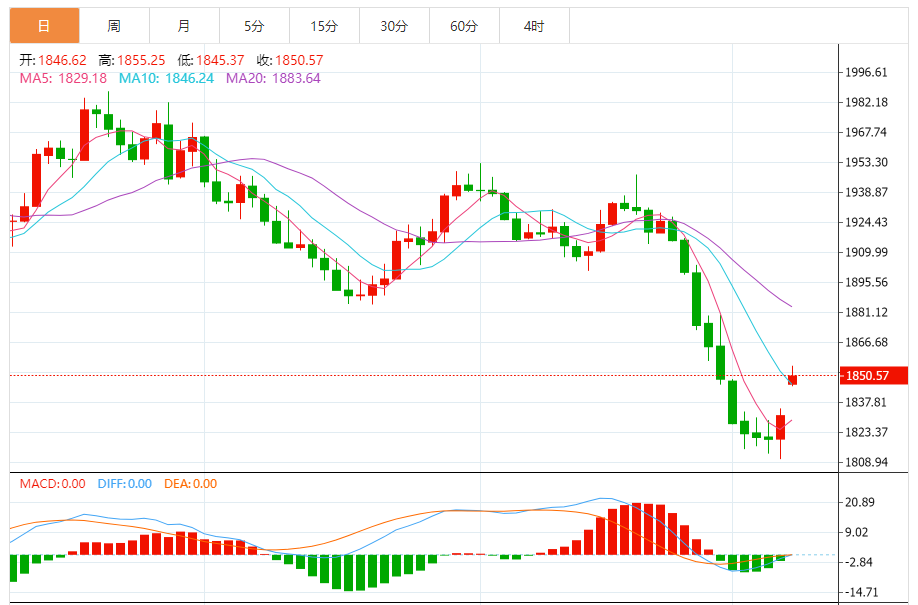The image size is (918, 605).
Task: Open the 30分 timeframe tab
Action: [394, 26]
